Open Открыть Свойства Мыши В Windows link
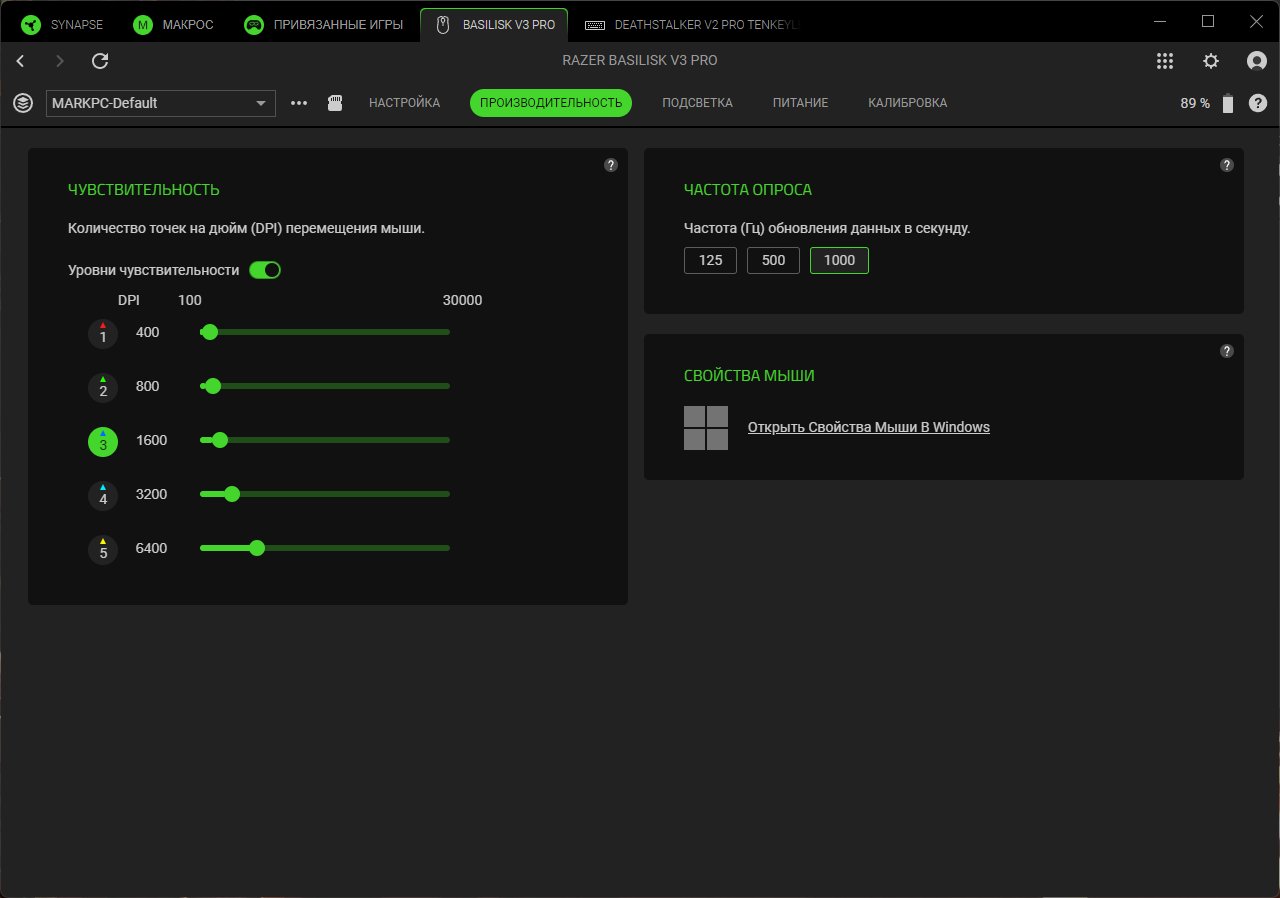 pyautogui.click(x=869, y=428)
